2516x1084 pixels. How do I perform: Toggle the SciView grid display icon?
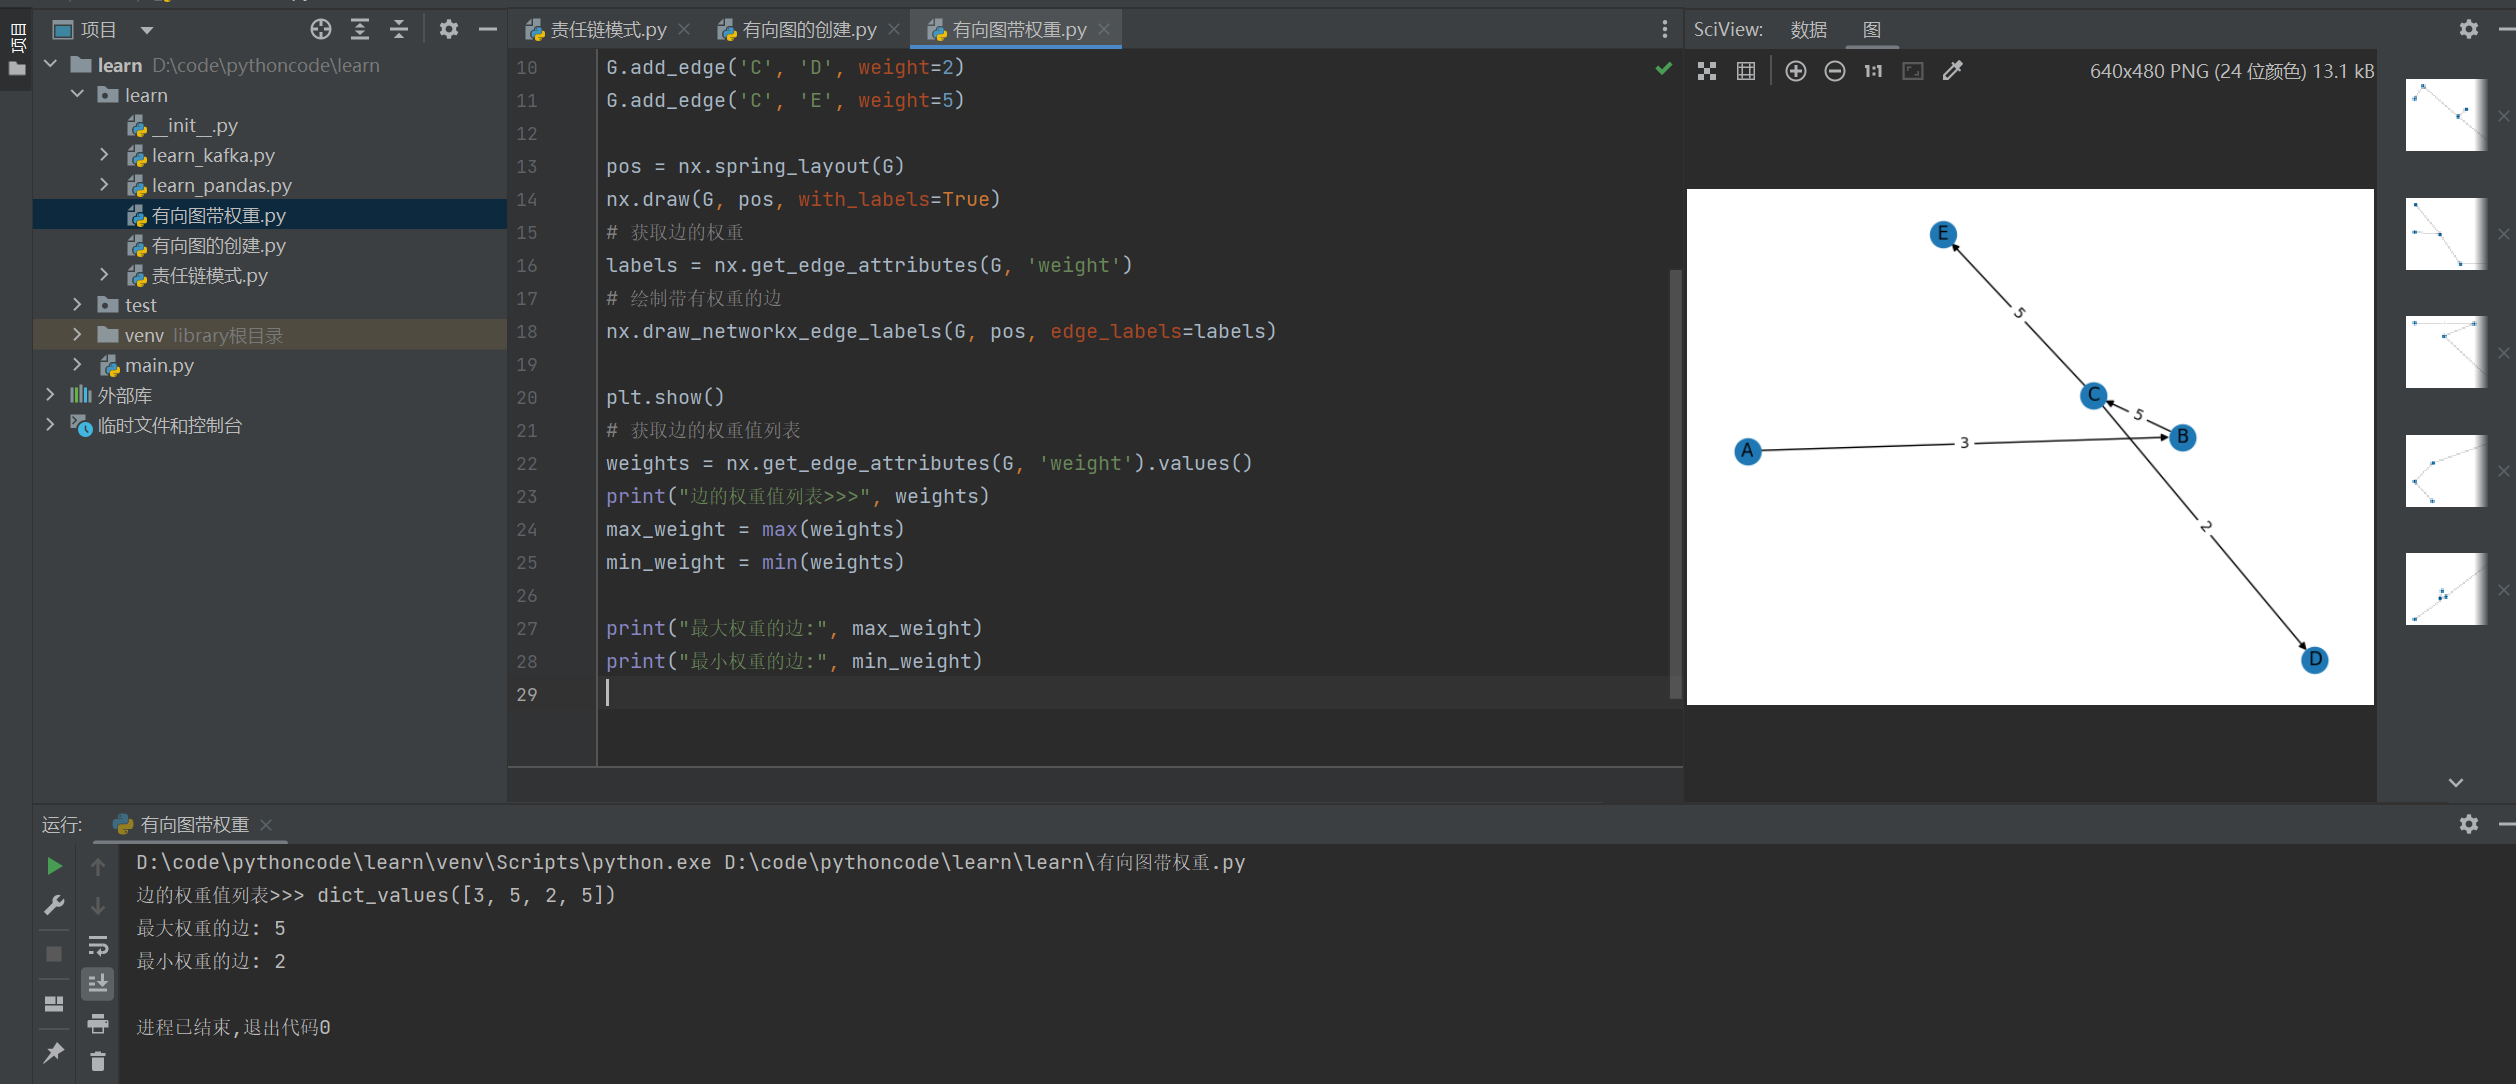pyautogui.click(x=1746, y=71)
